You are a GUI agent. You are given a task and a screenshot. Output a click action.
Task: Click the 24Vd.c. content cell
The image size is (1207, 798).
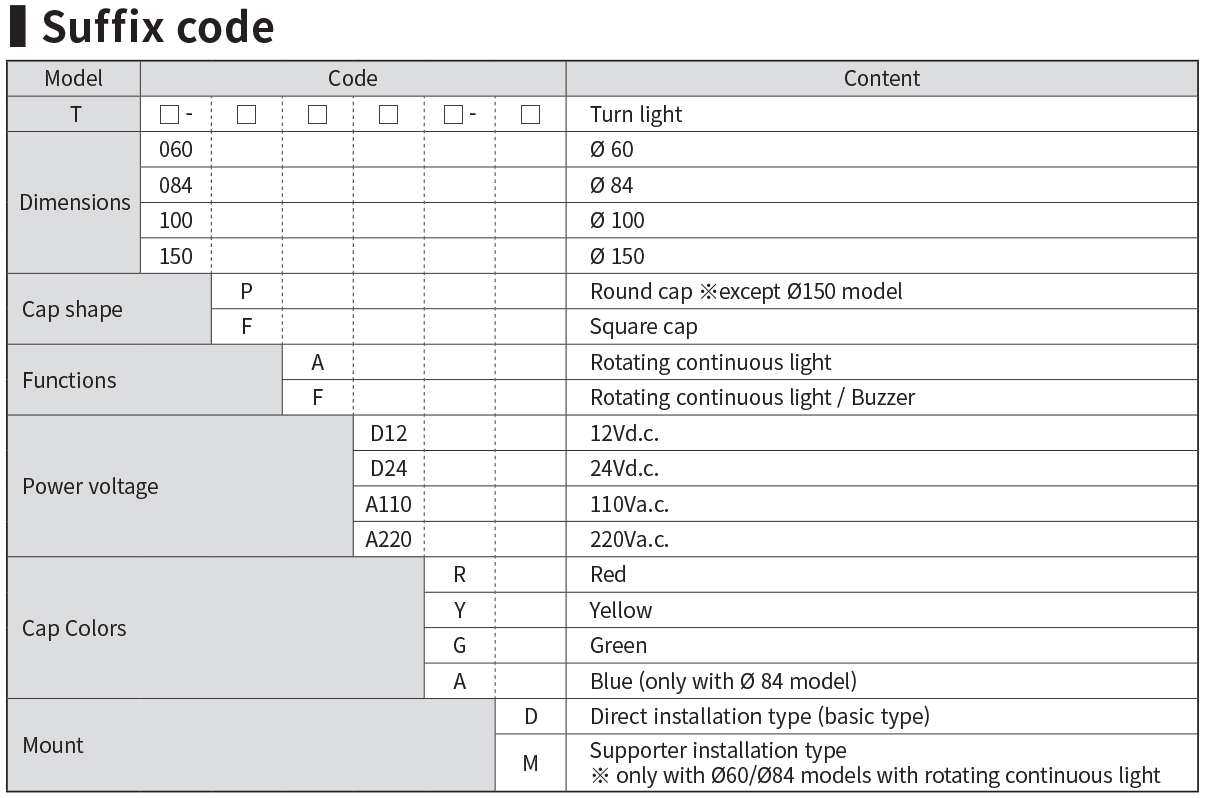[881, 468]
